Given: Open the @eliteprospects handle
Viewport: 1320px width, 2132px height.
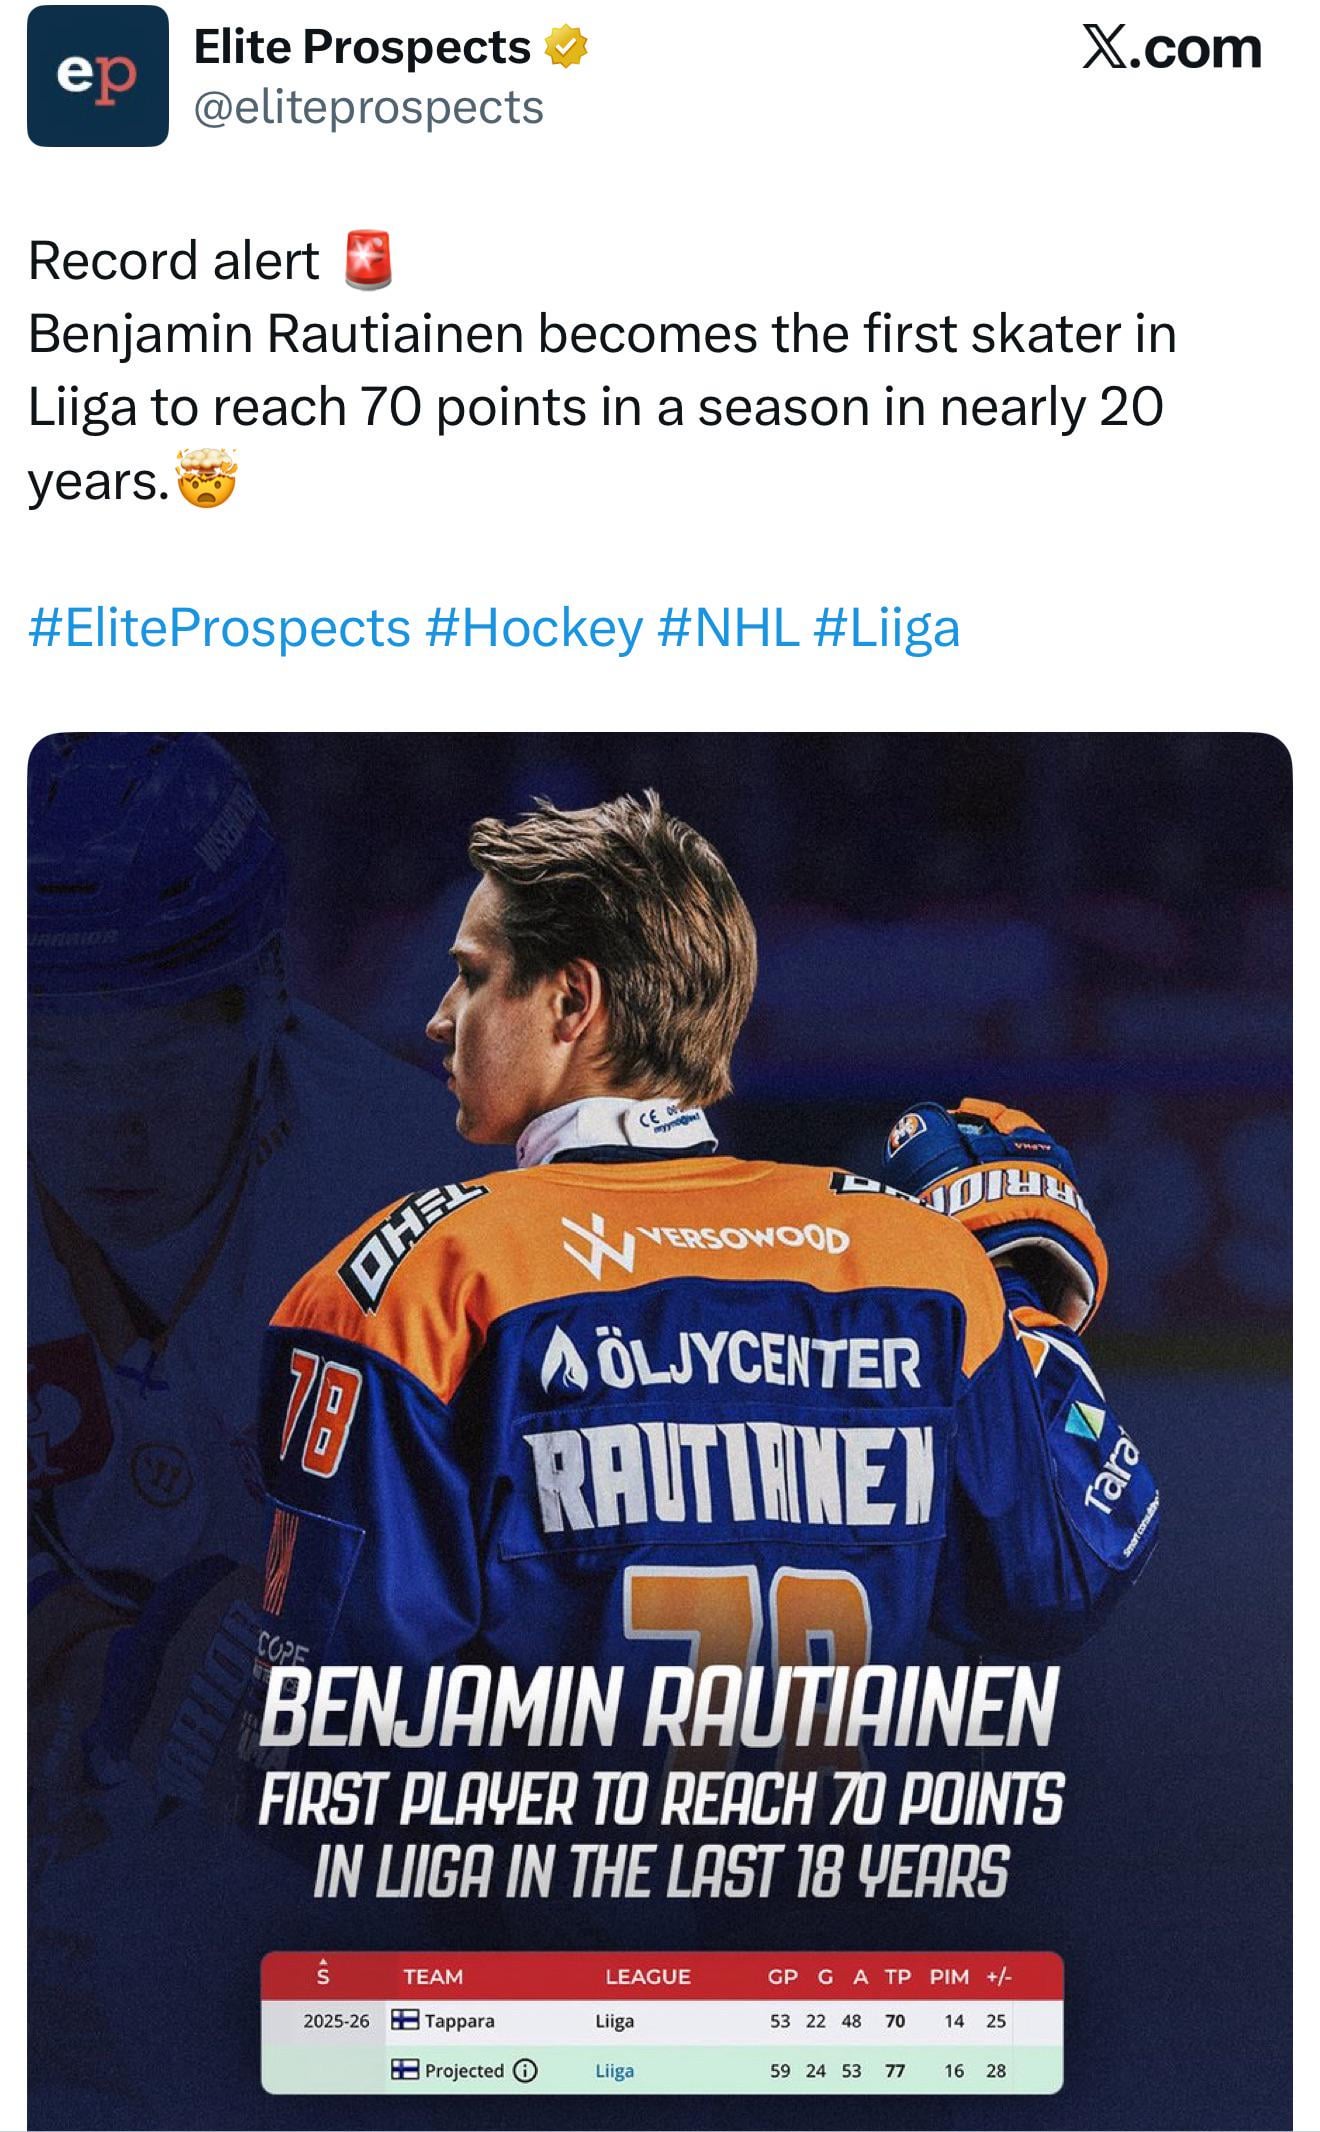Looking at the screenshot, I should pyautogui.click(x=368, y=107).
